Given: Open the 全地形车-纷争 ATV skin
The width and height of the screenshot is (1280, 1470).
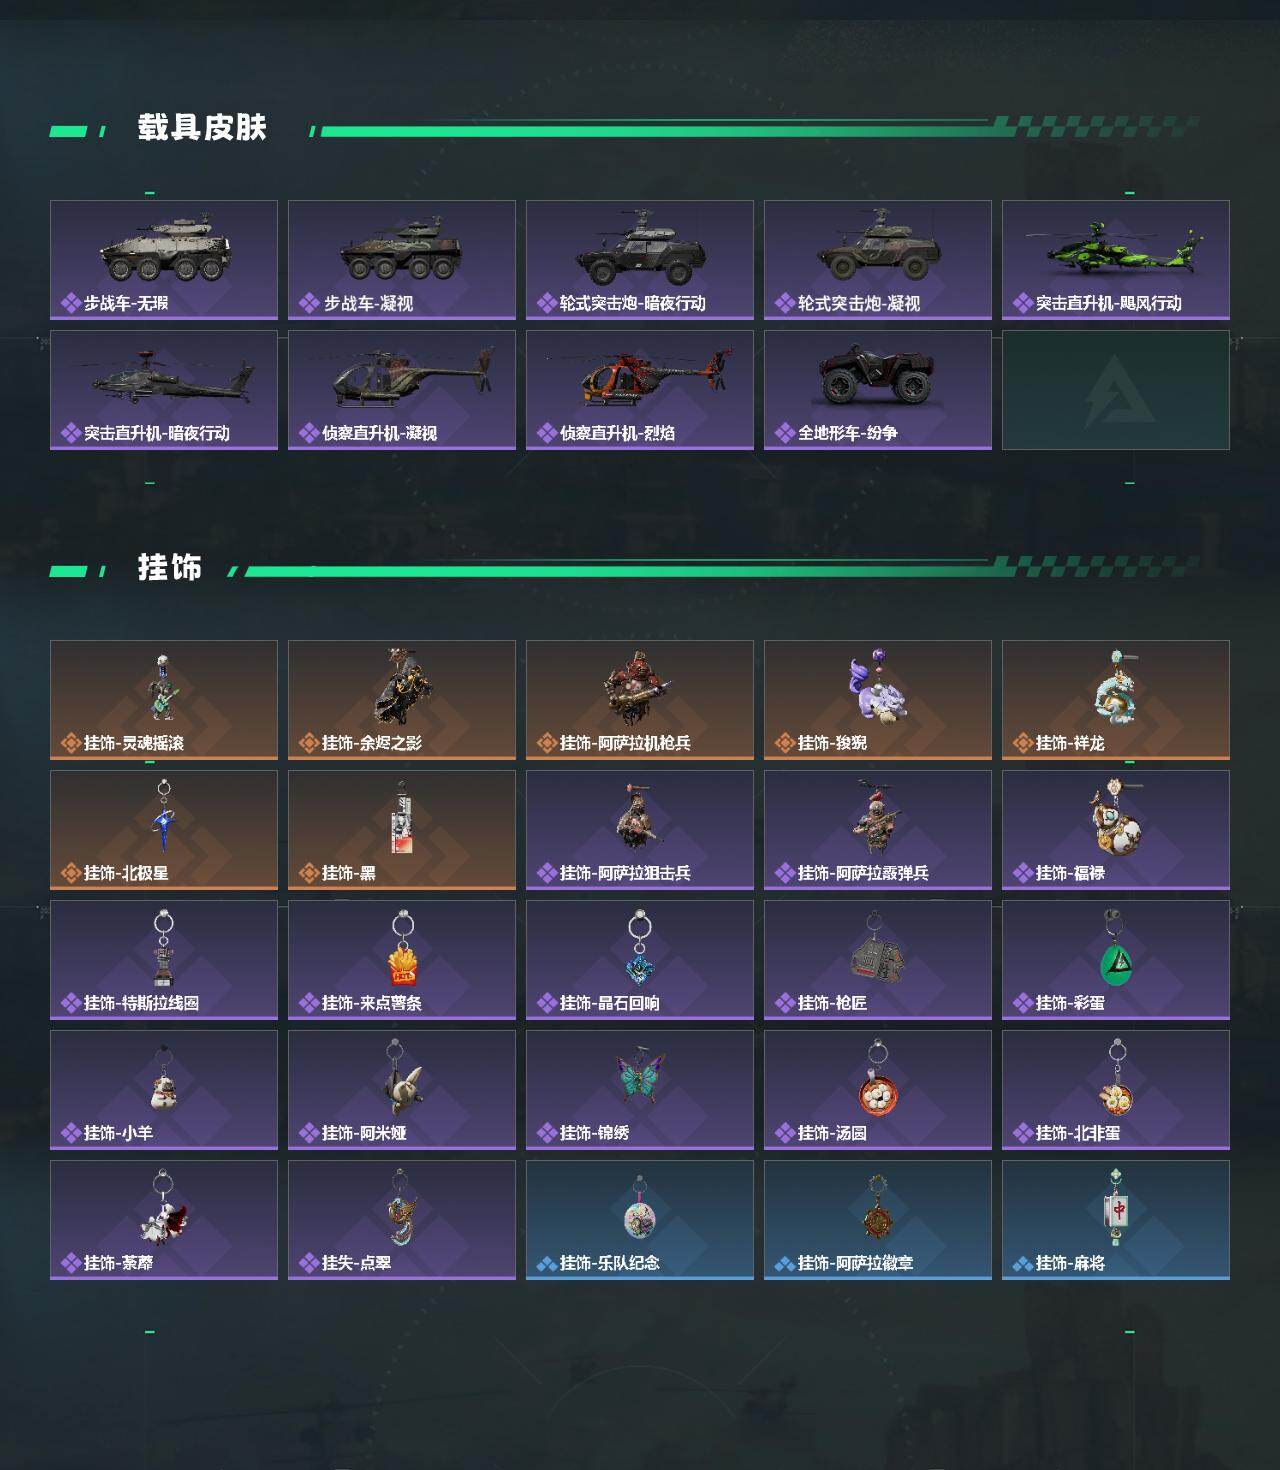Looking at the screenshot, I should click(x=878, y=390).
